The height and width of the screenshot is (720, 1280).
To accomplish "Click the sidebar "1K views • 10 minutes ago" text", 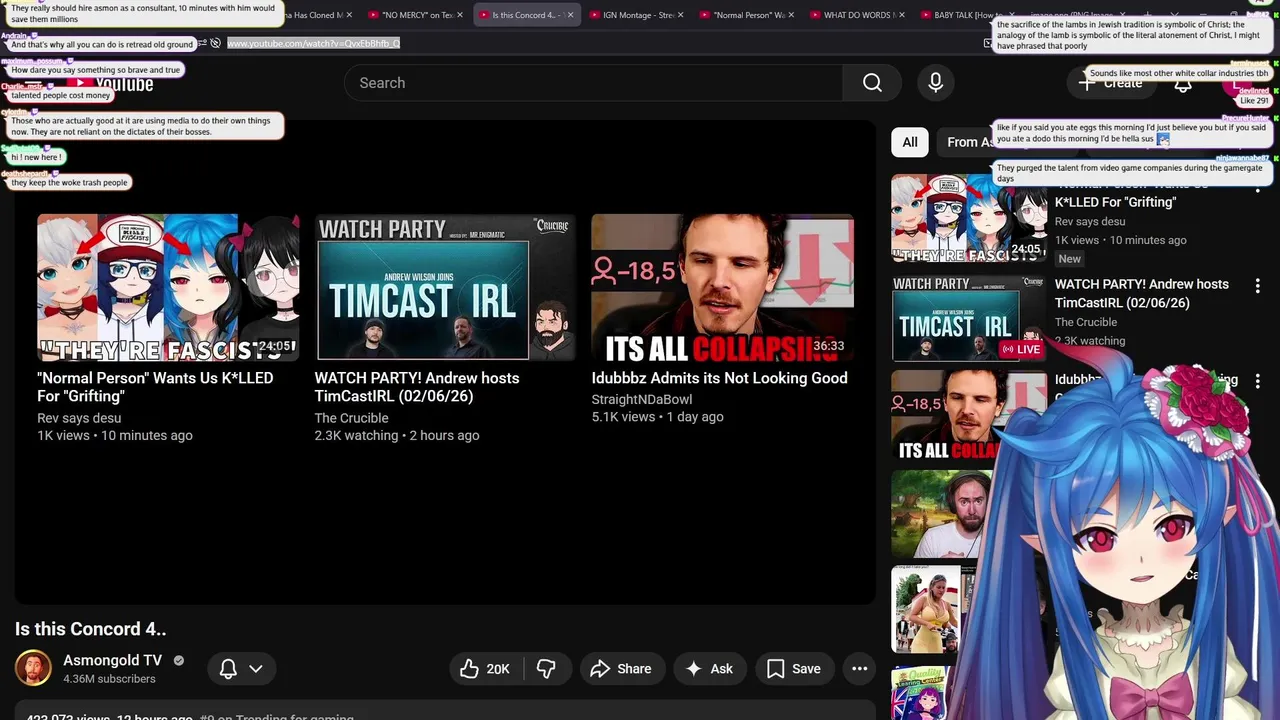I will (x=1121, y=240).
